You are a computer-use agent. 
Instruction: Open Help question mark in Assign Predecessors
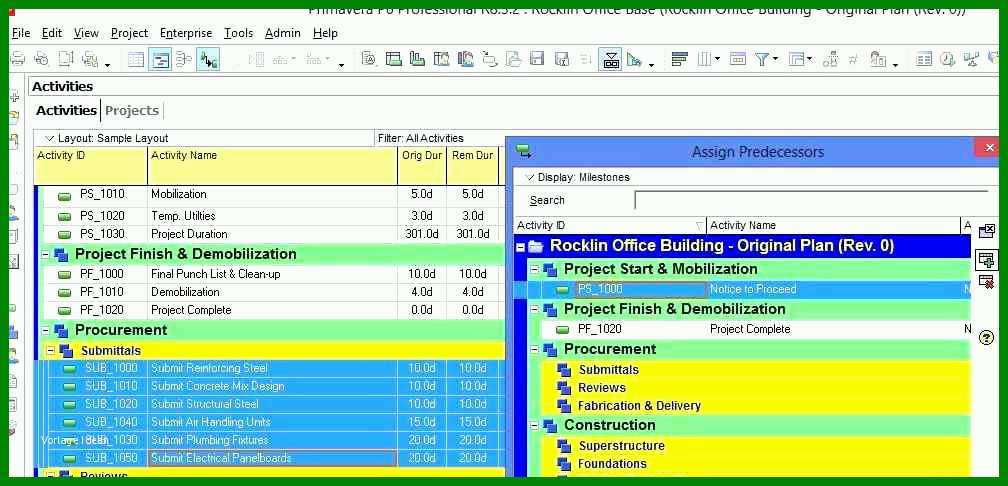coord(986,338)
